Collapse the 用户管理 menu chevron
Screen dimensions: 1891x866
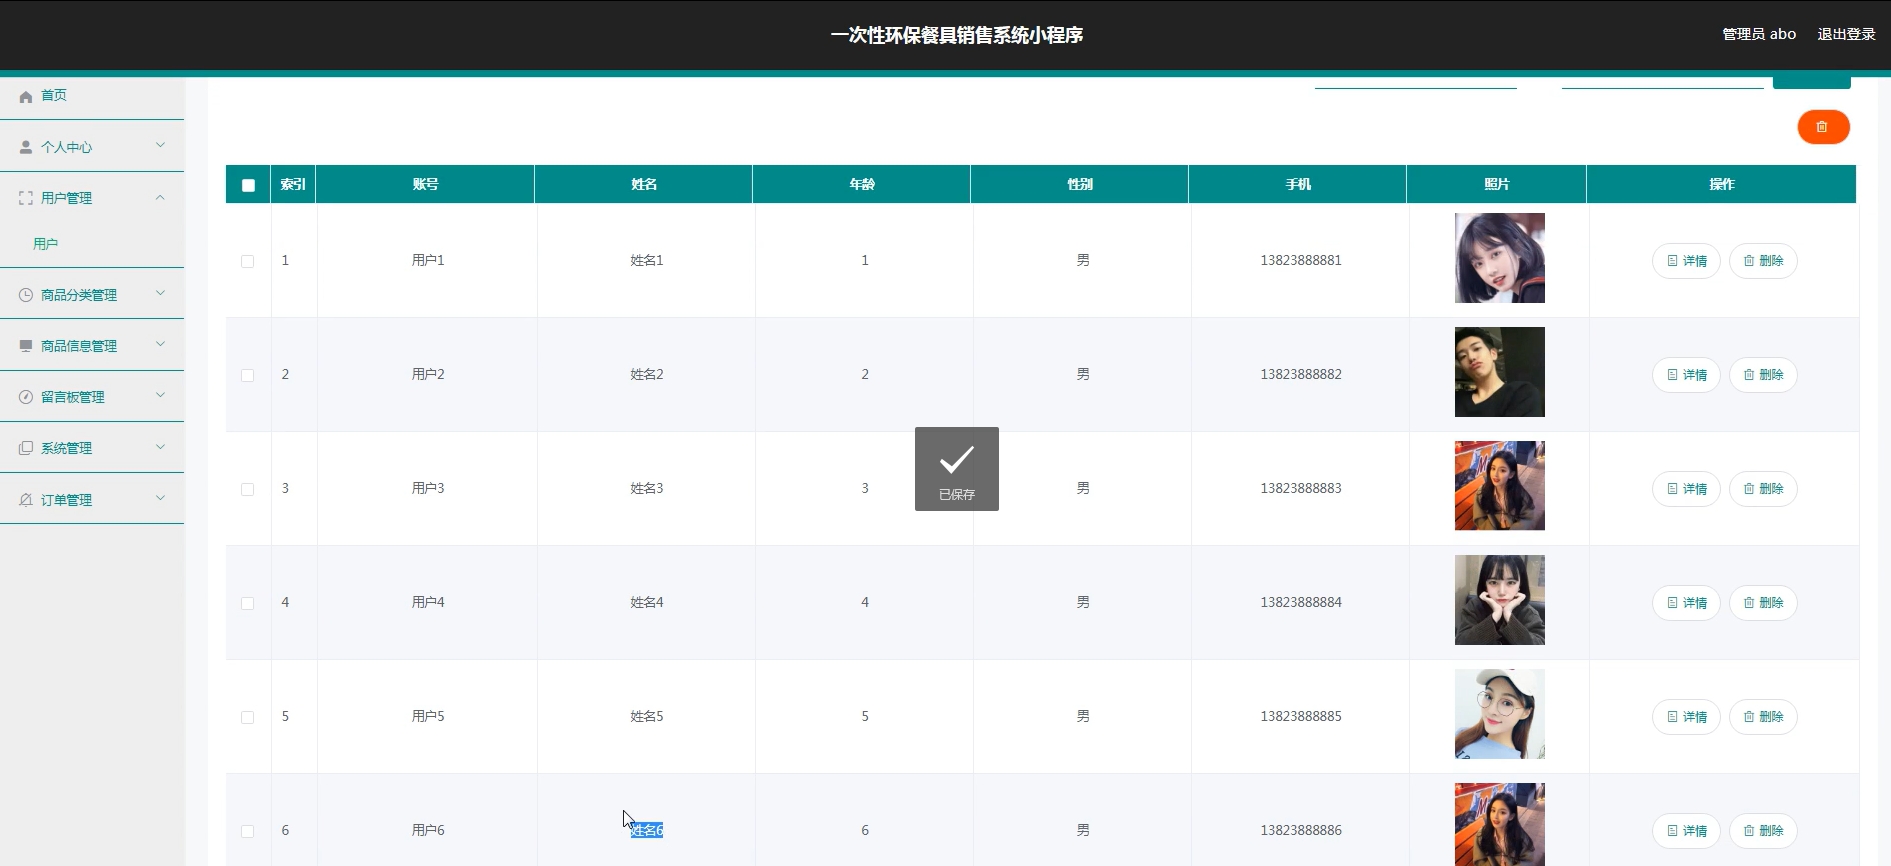coord(160,198)
